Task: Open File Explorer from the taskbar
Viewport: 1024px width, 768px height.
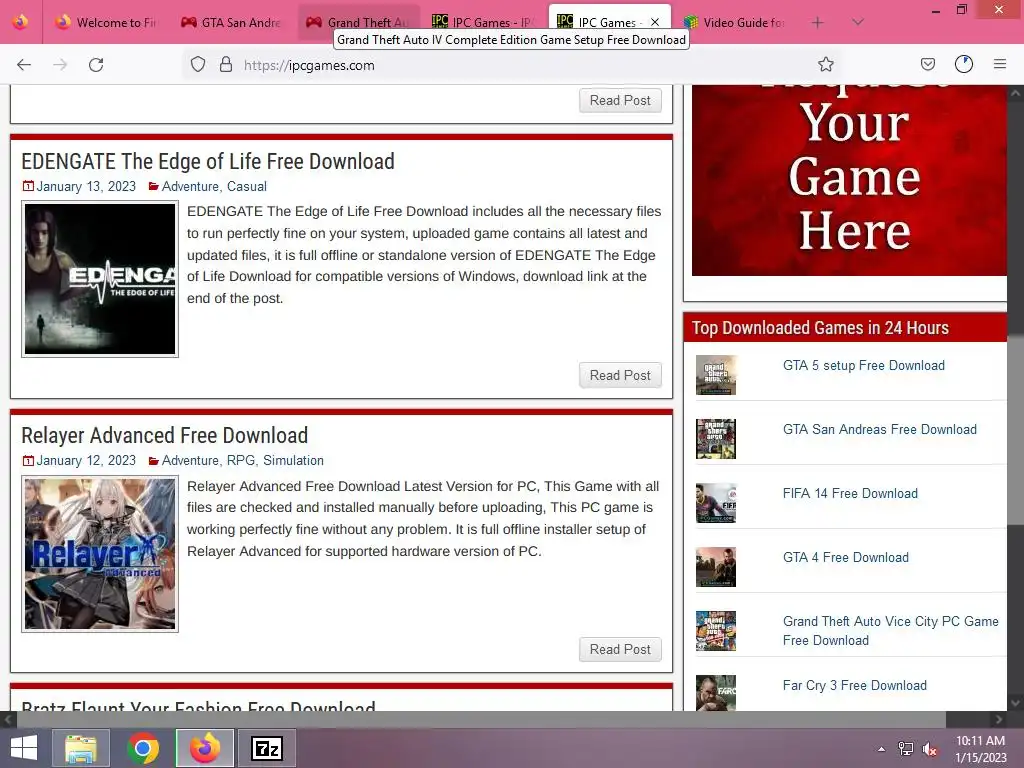Action: point(80,748)
